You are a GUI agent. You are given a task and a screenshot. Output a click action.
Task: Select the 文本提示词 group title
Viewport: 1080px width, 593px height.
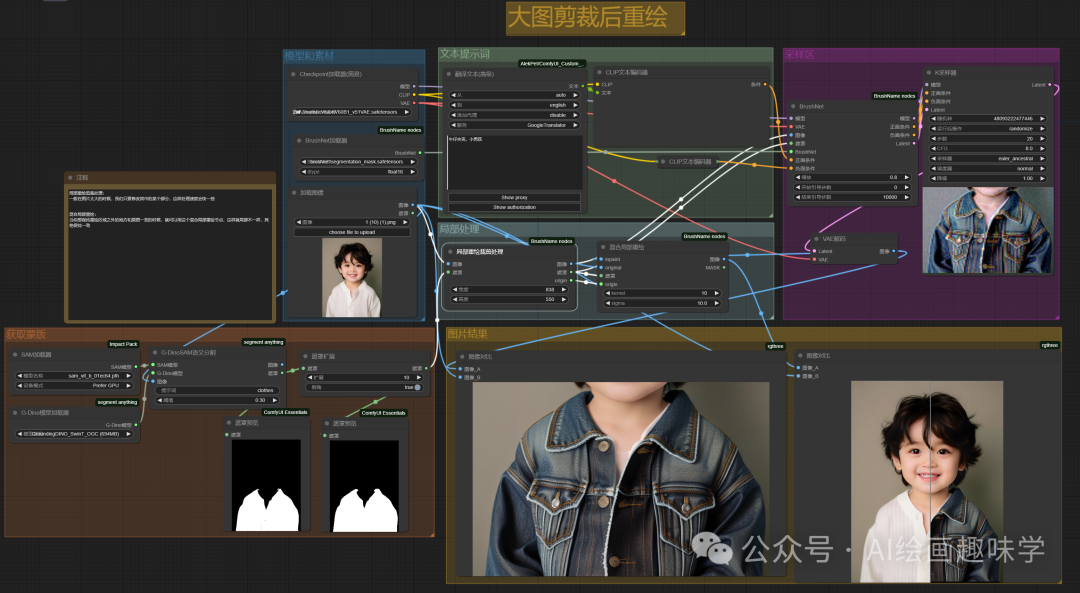click(x=465, y=54)
